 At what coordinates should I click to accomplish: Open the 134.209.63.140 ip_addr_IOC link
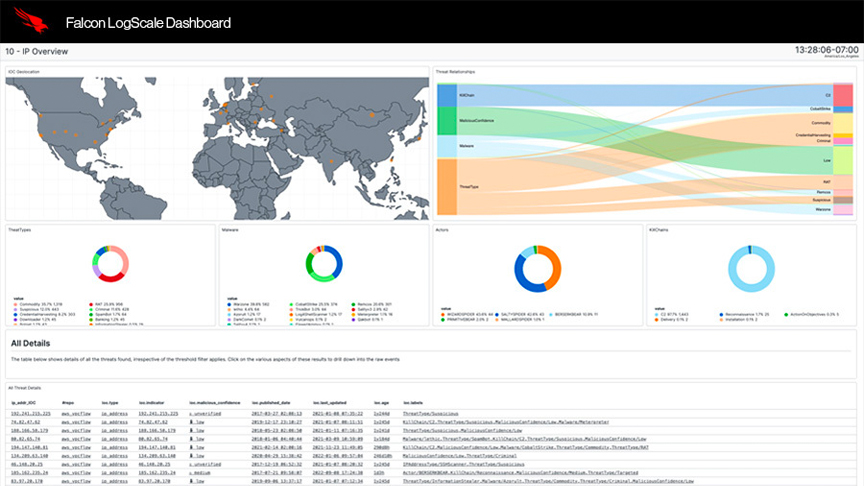coord(29,456)
